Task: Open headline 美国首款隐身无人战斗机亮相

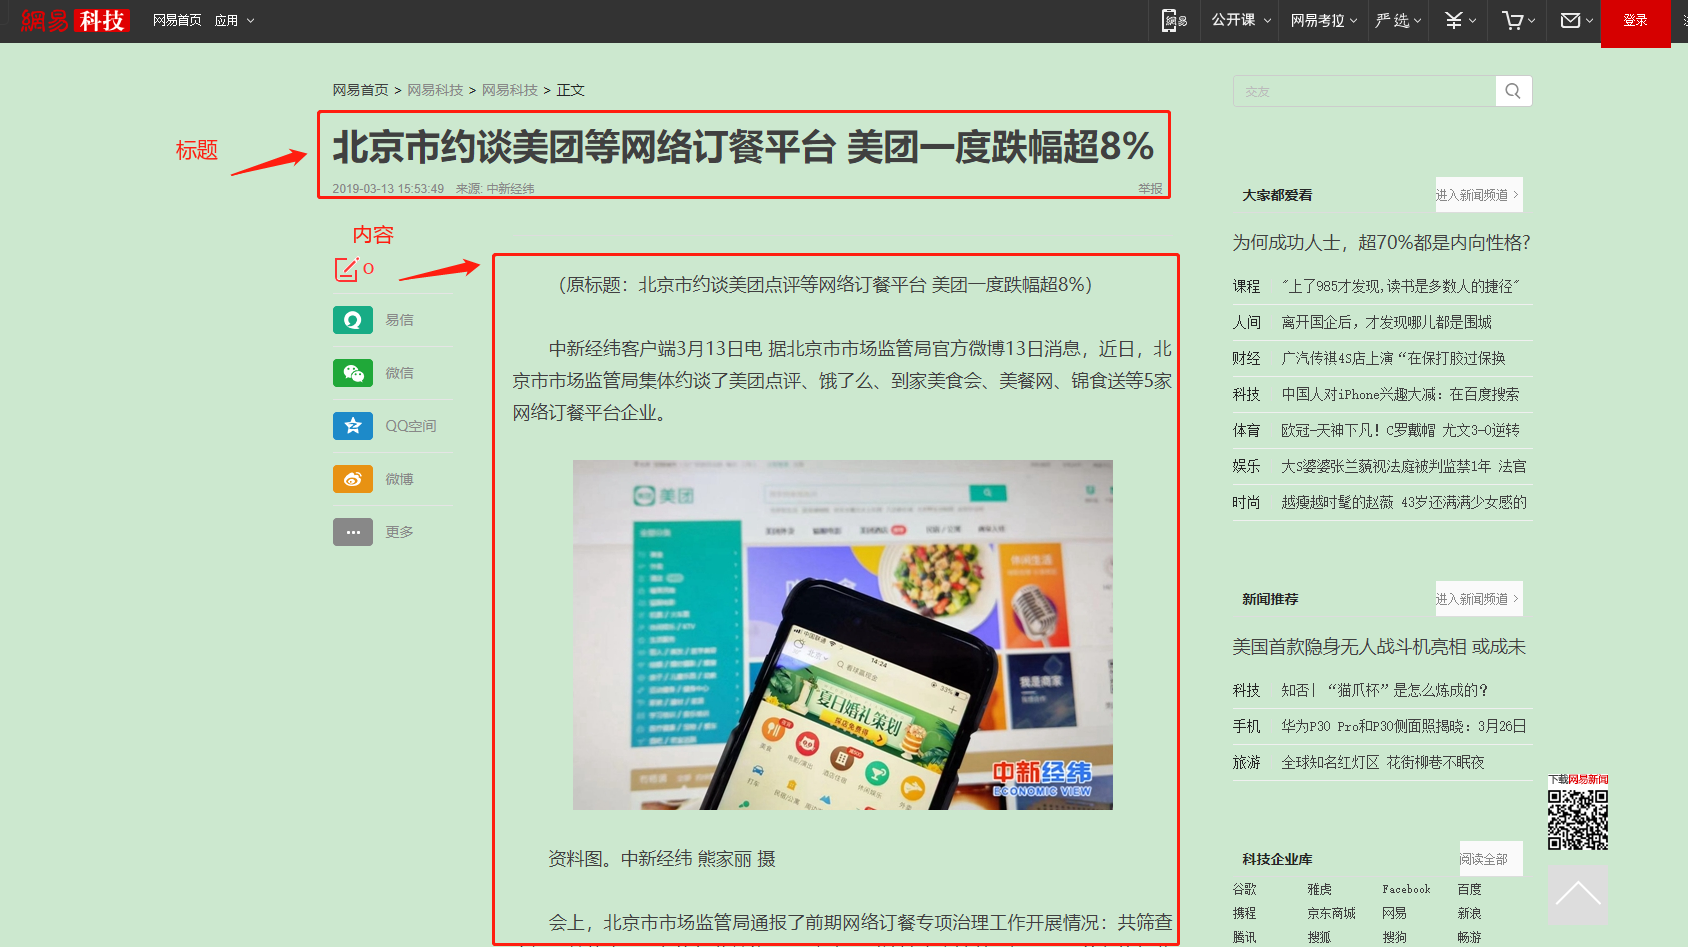Action: click(x=1379, y=647)
